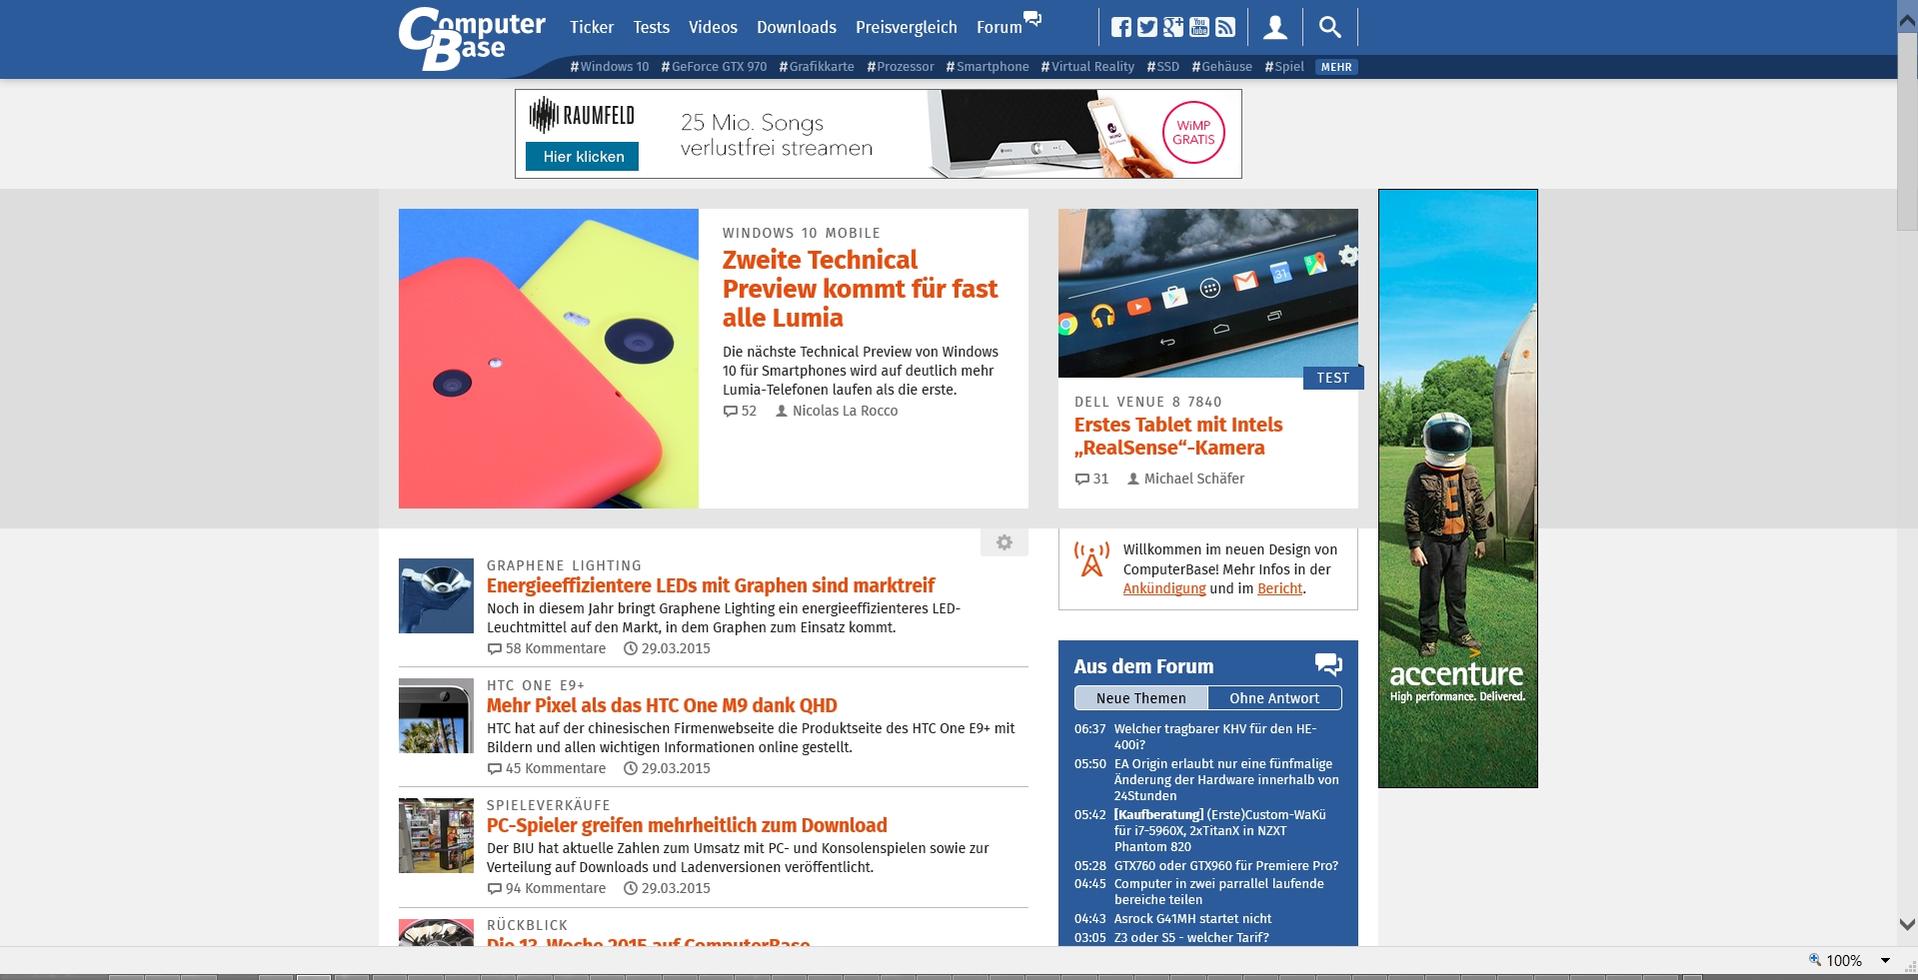Open Erstes Tablet mit Intels RealSense article
1918x980 pixels.
point(1178,436)
